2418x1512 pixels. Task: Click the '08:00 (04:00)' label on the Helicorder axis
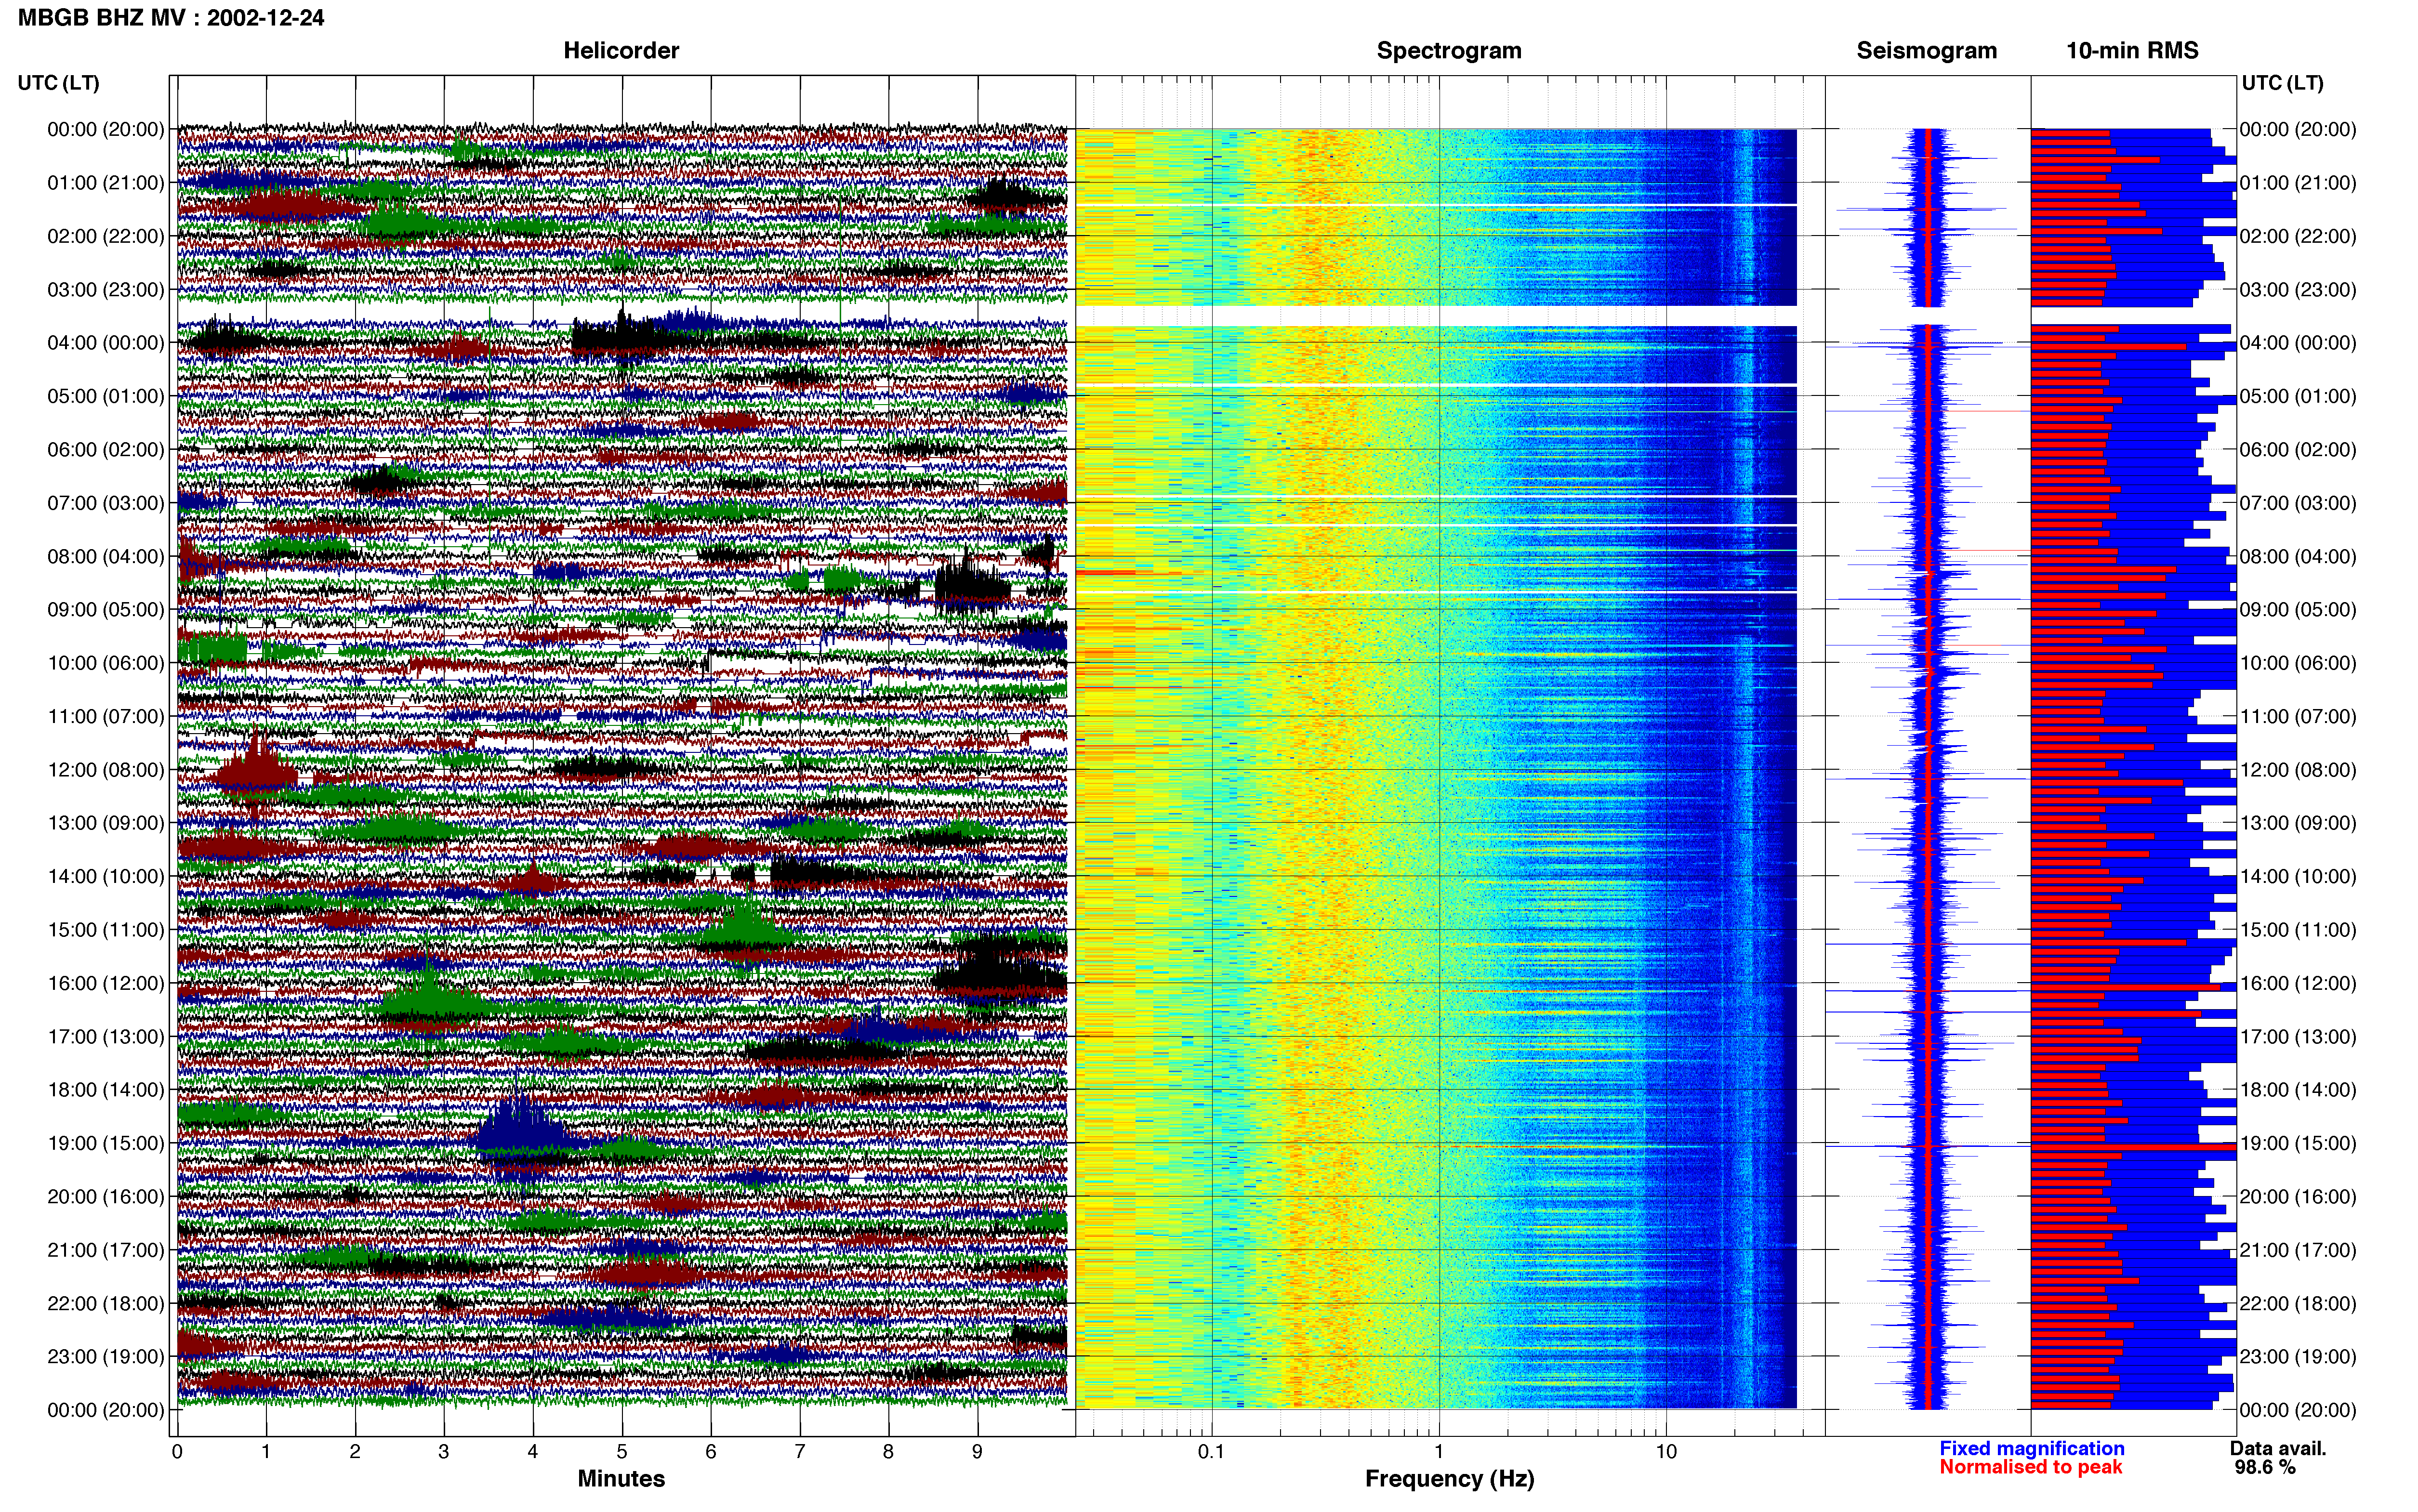(x=106, y=556)
